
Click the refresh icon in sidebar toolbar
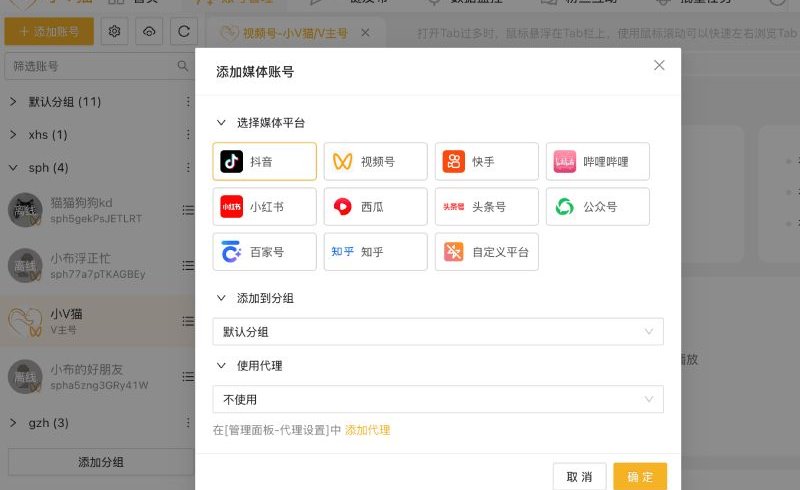pyautogui.click(x=182, y=32)
